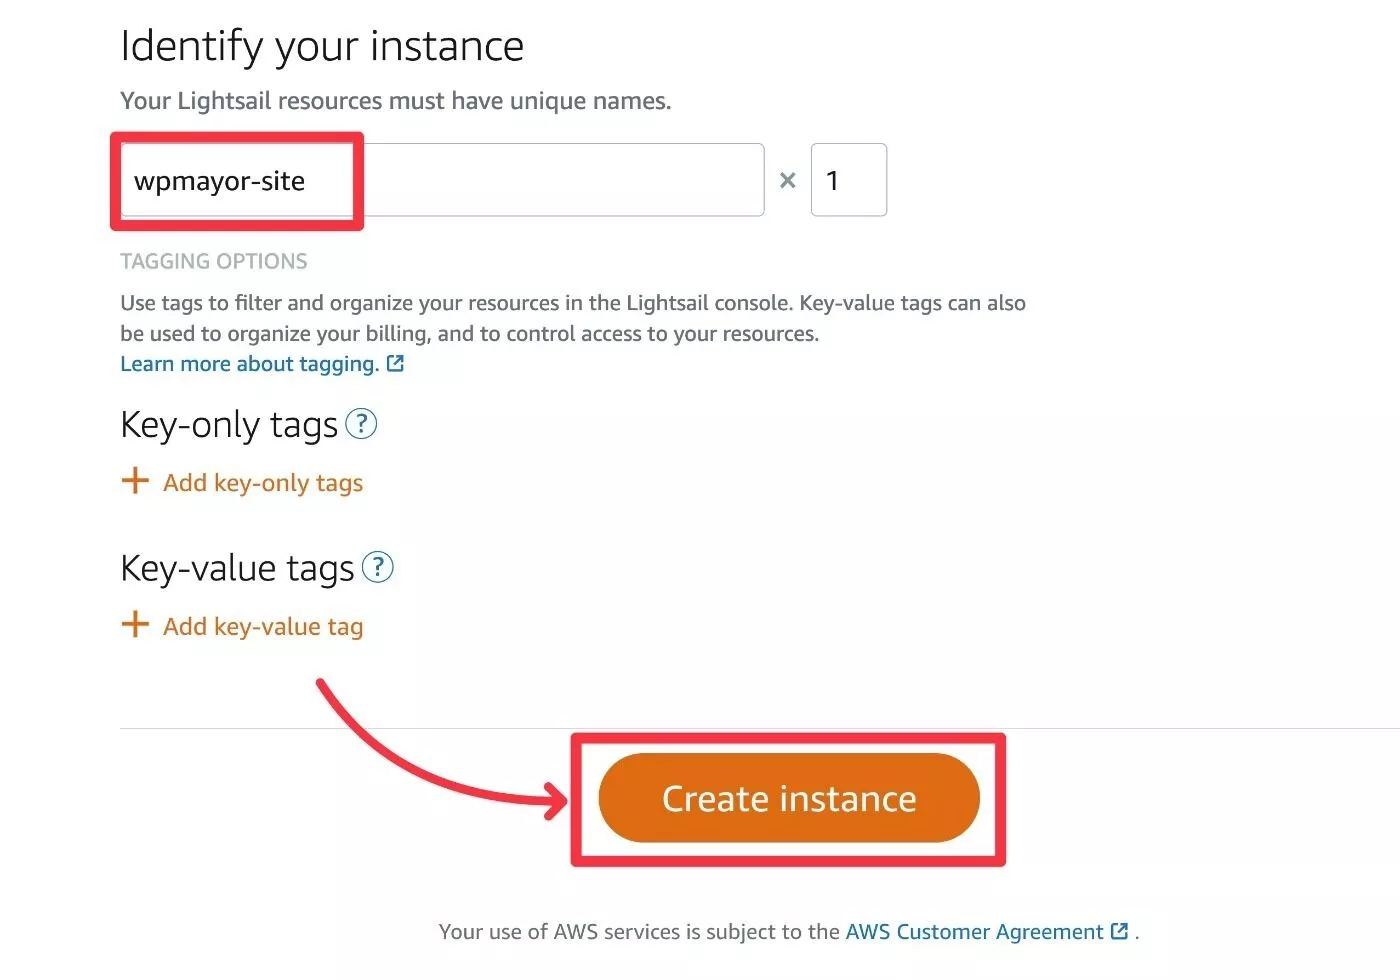This screenshot has width=1400, height=980.
Task: Click the TAGGING OPTIONS section label
Action: tap(214, 261)
